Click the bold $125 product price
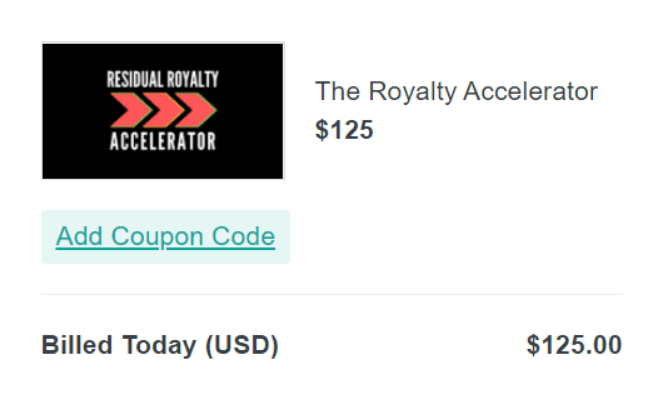The image size is (650, 400). 344,130
